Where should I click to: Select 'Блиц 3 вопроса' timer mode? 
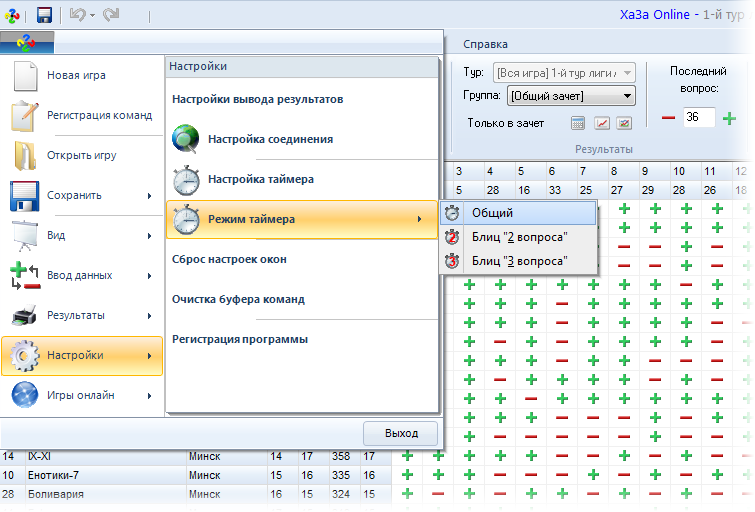point(519,261)
